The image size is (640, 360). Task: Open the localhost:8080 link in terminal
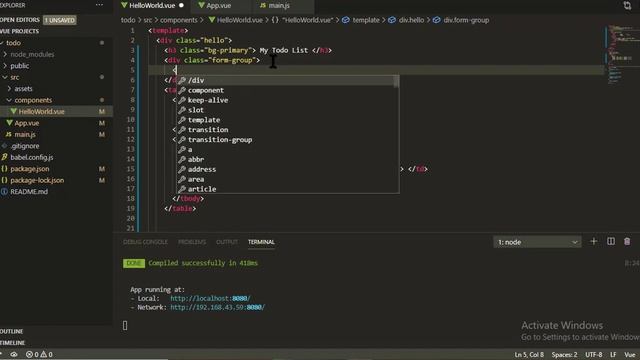(x=210, y=298)
